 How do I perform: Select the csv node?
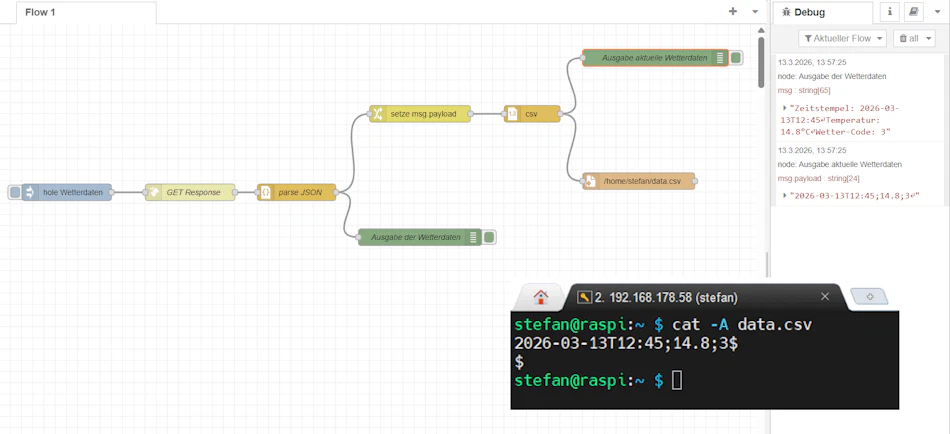tap(531, 114)
